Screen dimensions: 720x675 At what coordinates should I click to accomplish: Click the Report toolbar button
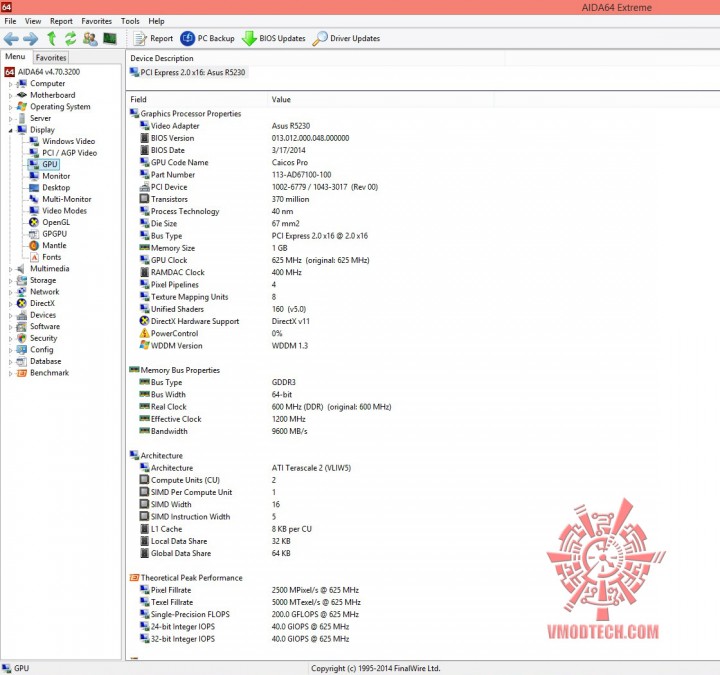(153, 39)
